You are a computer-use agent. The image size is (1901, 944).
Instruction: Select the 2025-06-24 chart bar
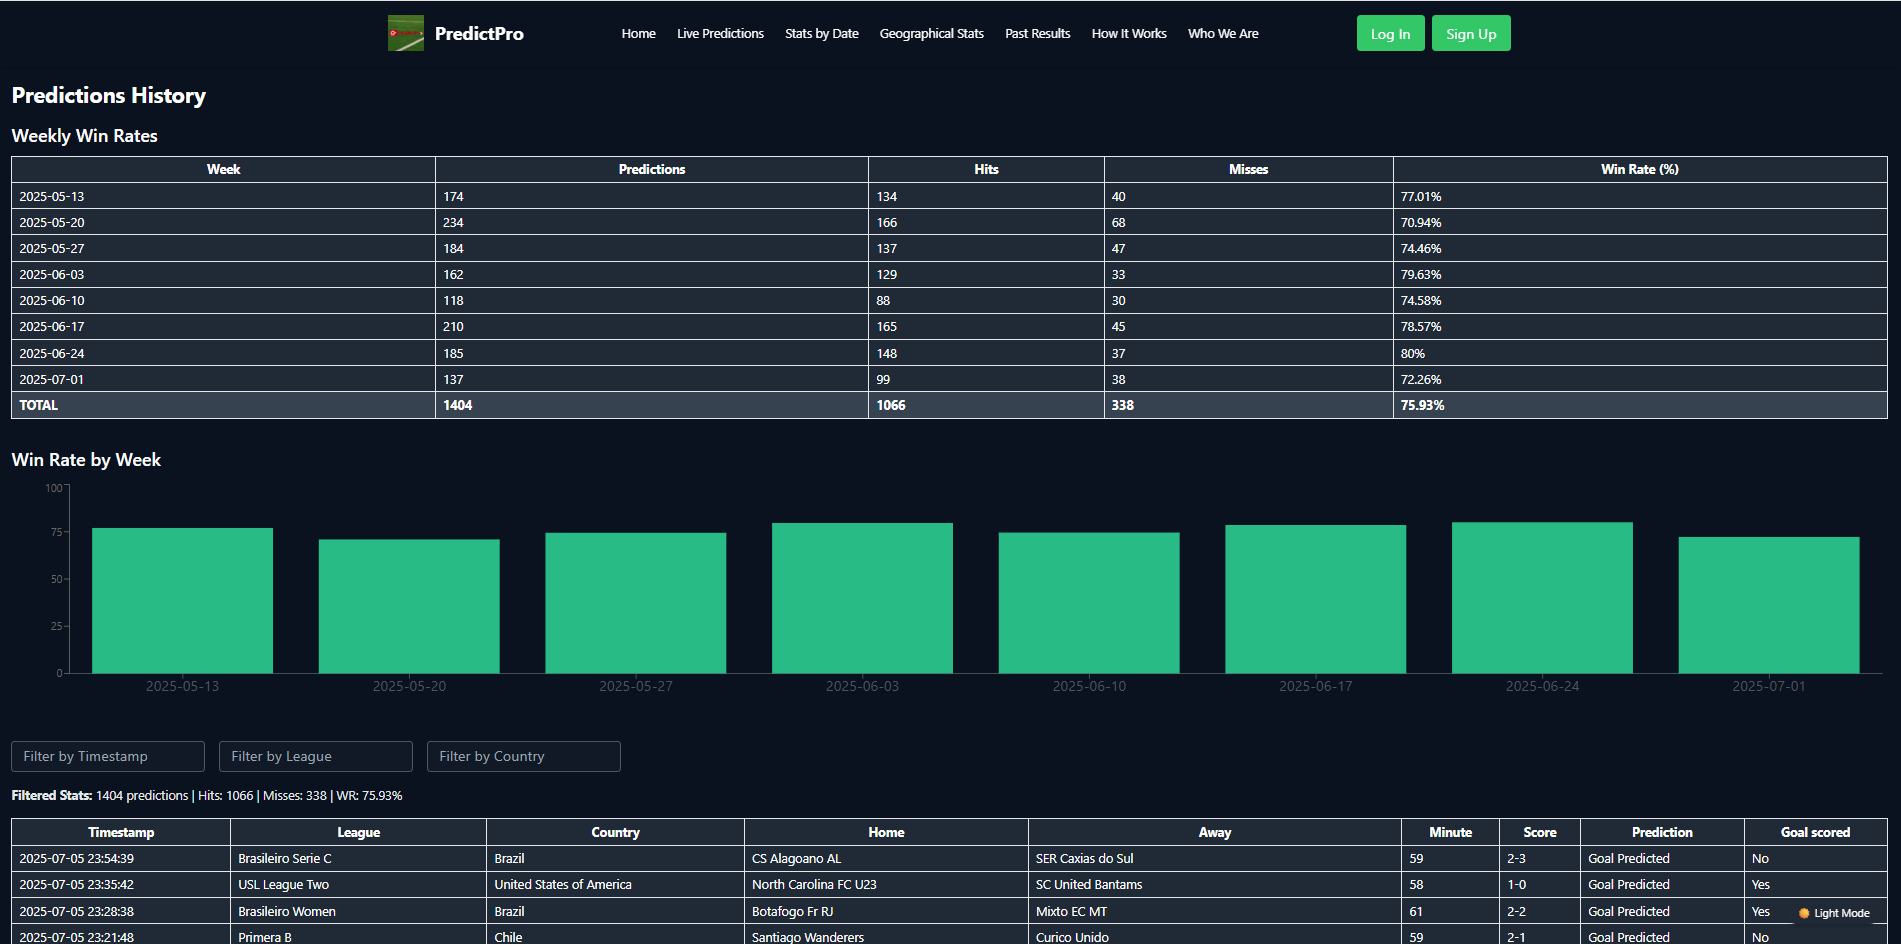(x=1542, y=597)
